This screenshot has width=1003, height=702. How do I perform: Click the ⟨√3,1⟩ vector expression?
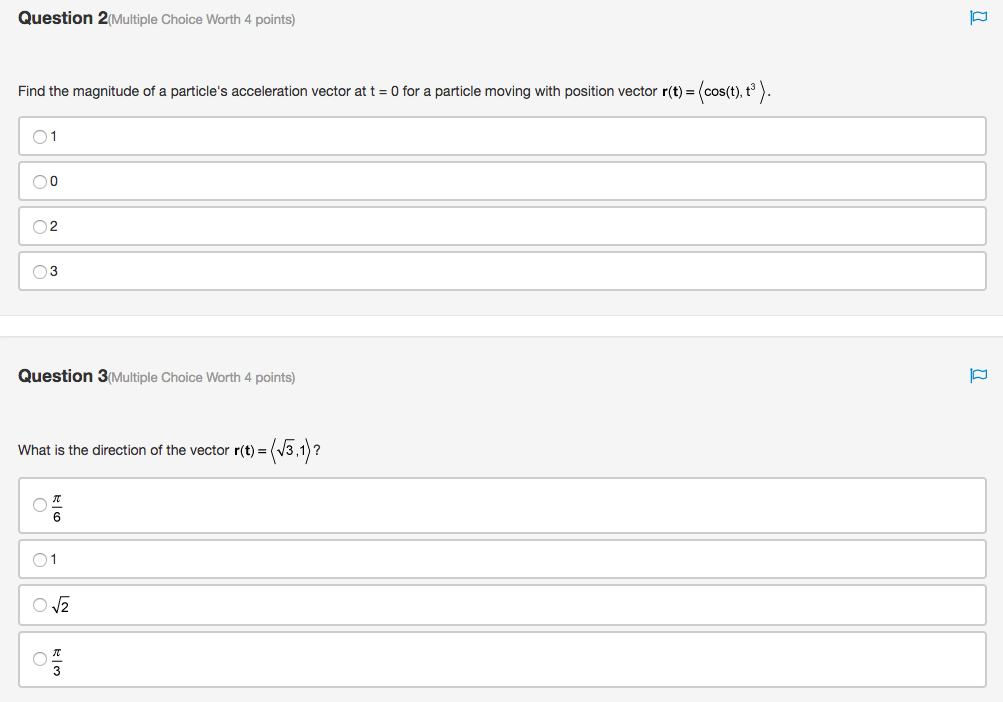(290, 451)
